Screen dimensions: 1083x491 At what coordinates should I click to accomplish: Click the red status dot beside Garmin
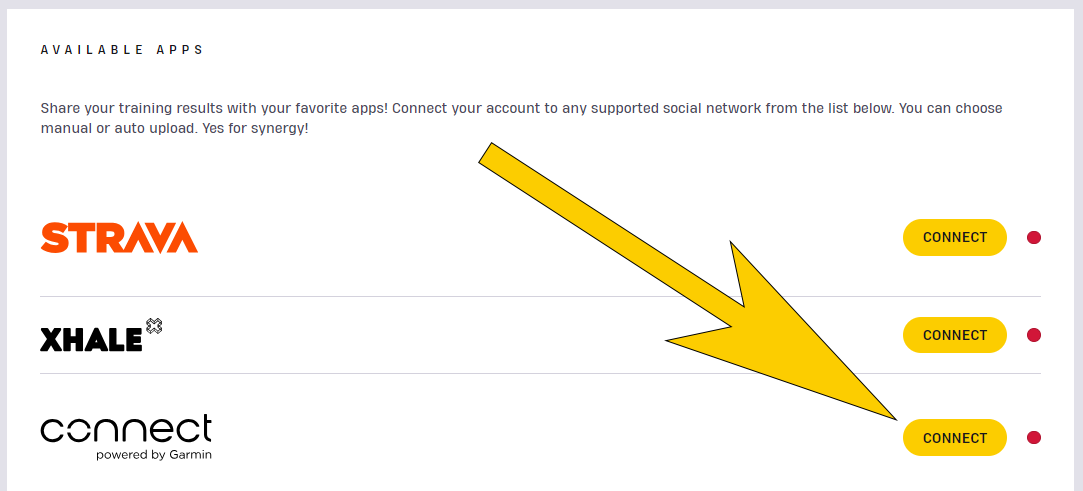pyautogui.click(x=1034, y=437)
